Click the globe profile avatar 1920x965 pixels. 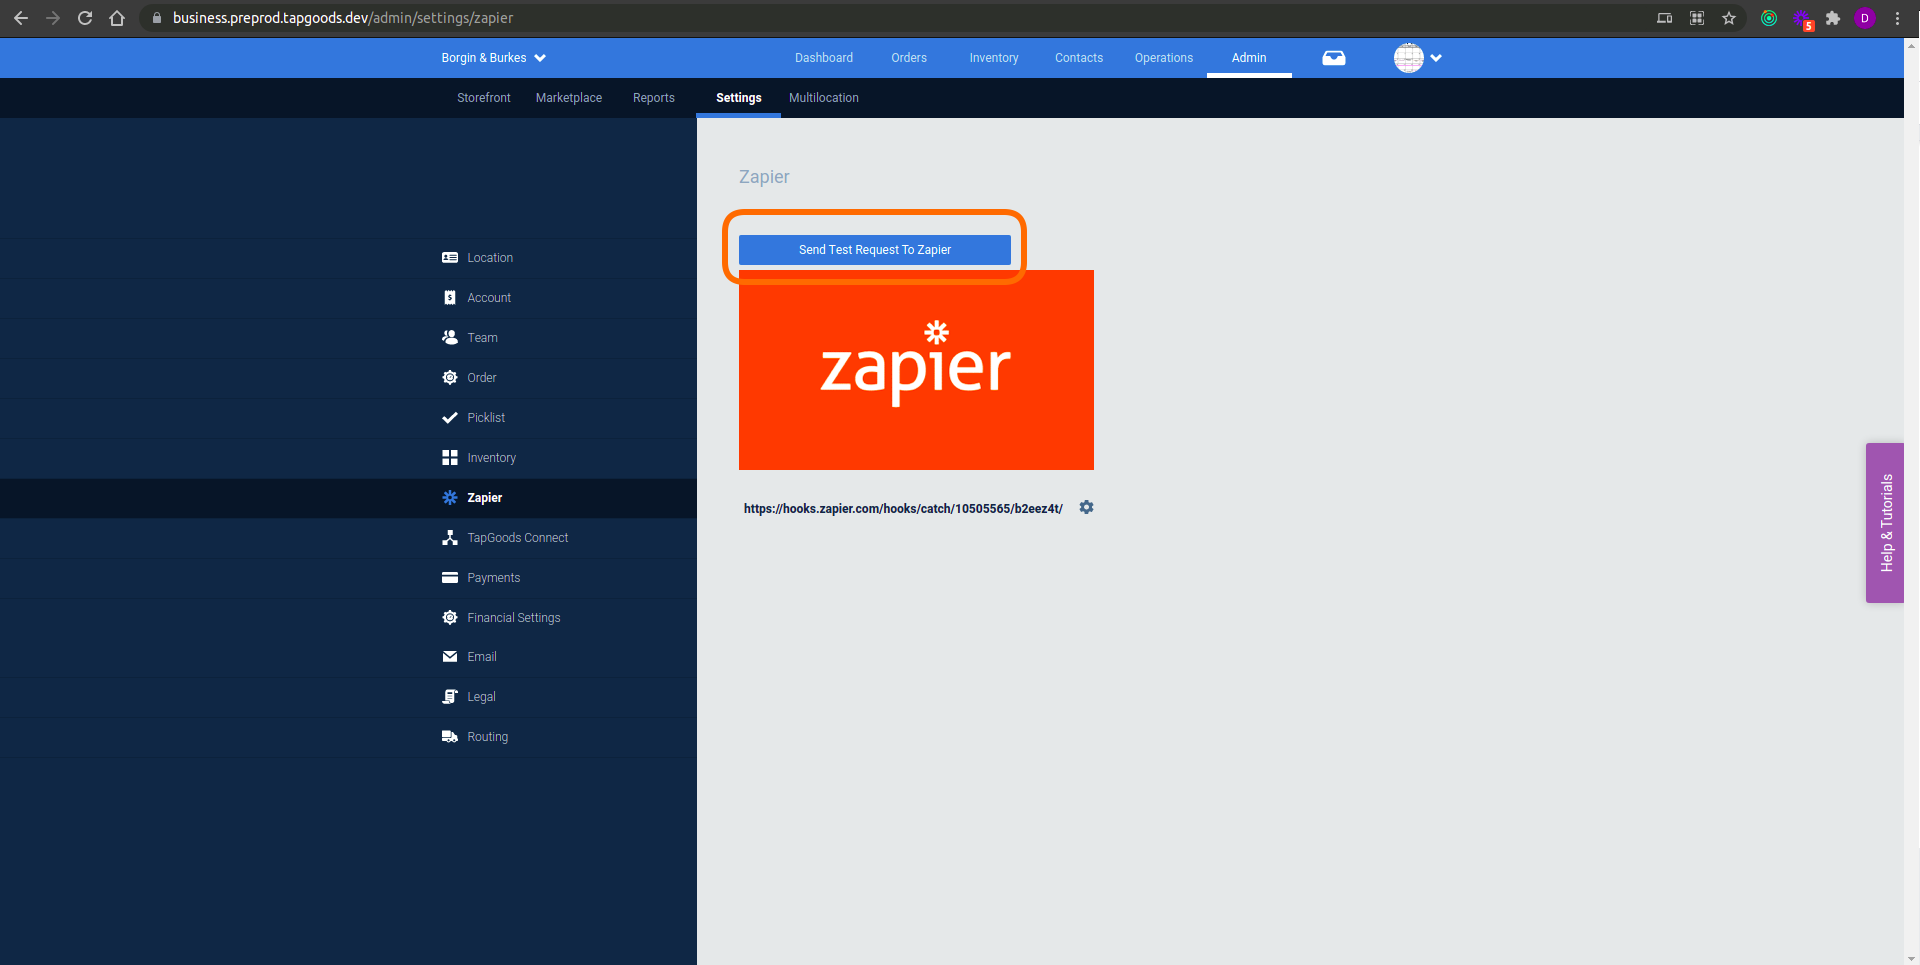tap(1409, 58)
